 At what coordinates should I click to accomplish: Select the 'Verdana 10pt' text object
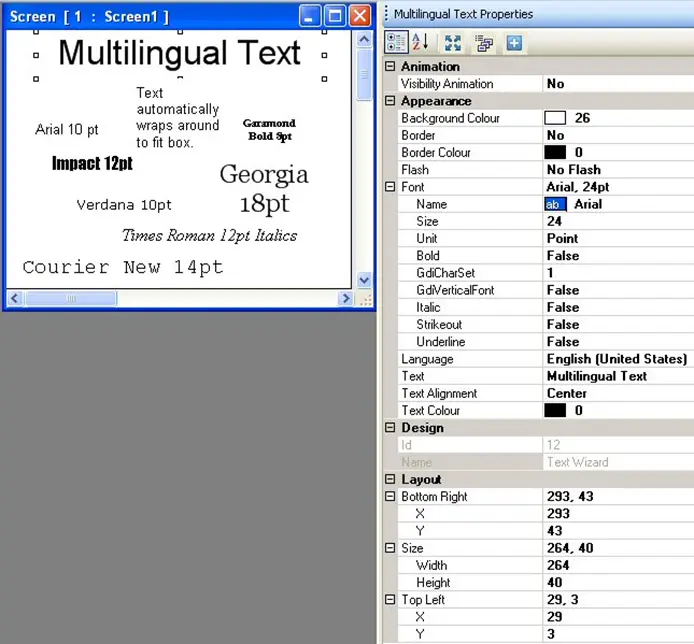coord(124,205)
